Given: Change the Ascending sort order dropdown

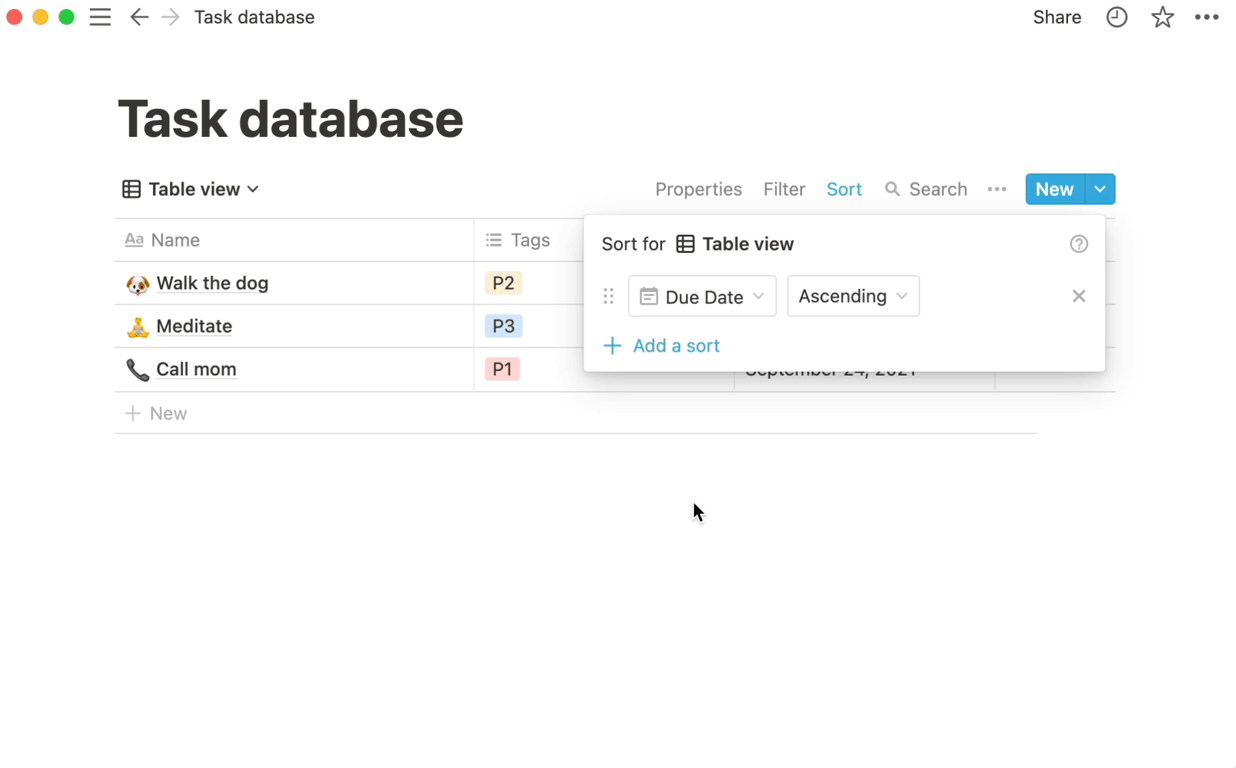Looking at the screenshot, I should point(853,296).
